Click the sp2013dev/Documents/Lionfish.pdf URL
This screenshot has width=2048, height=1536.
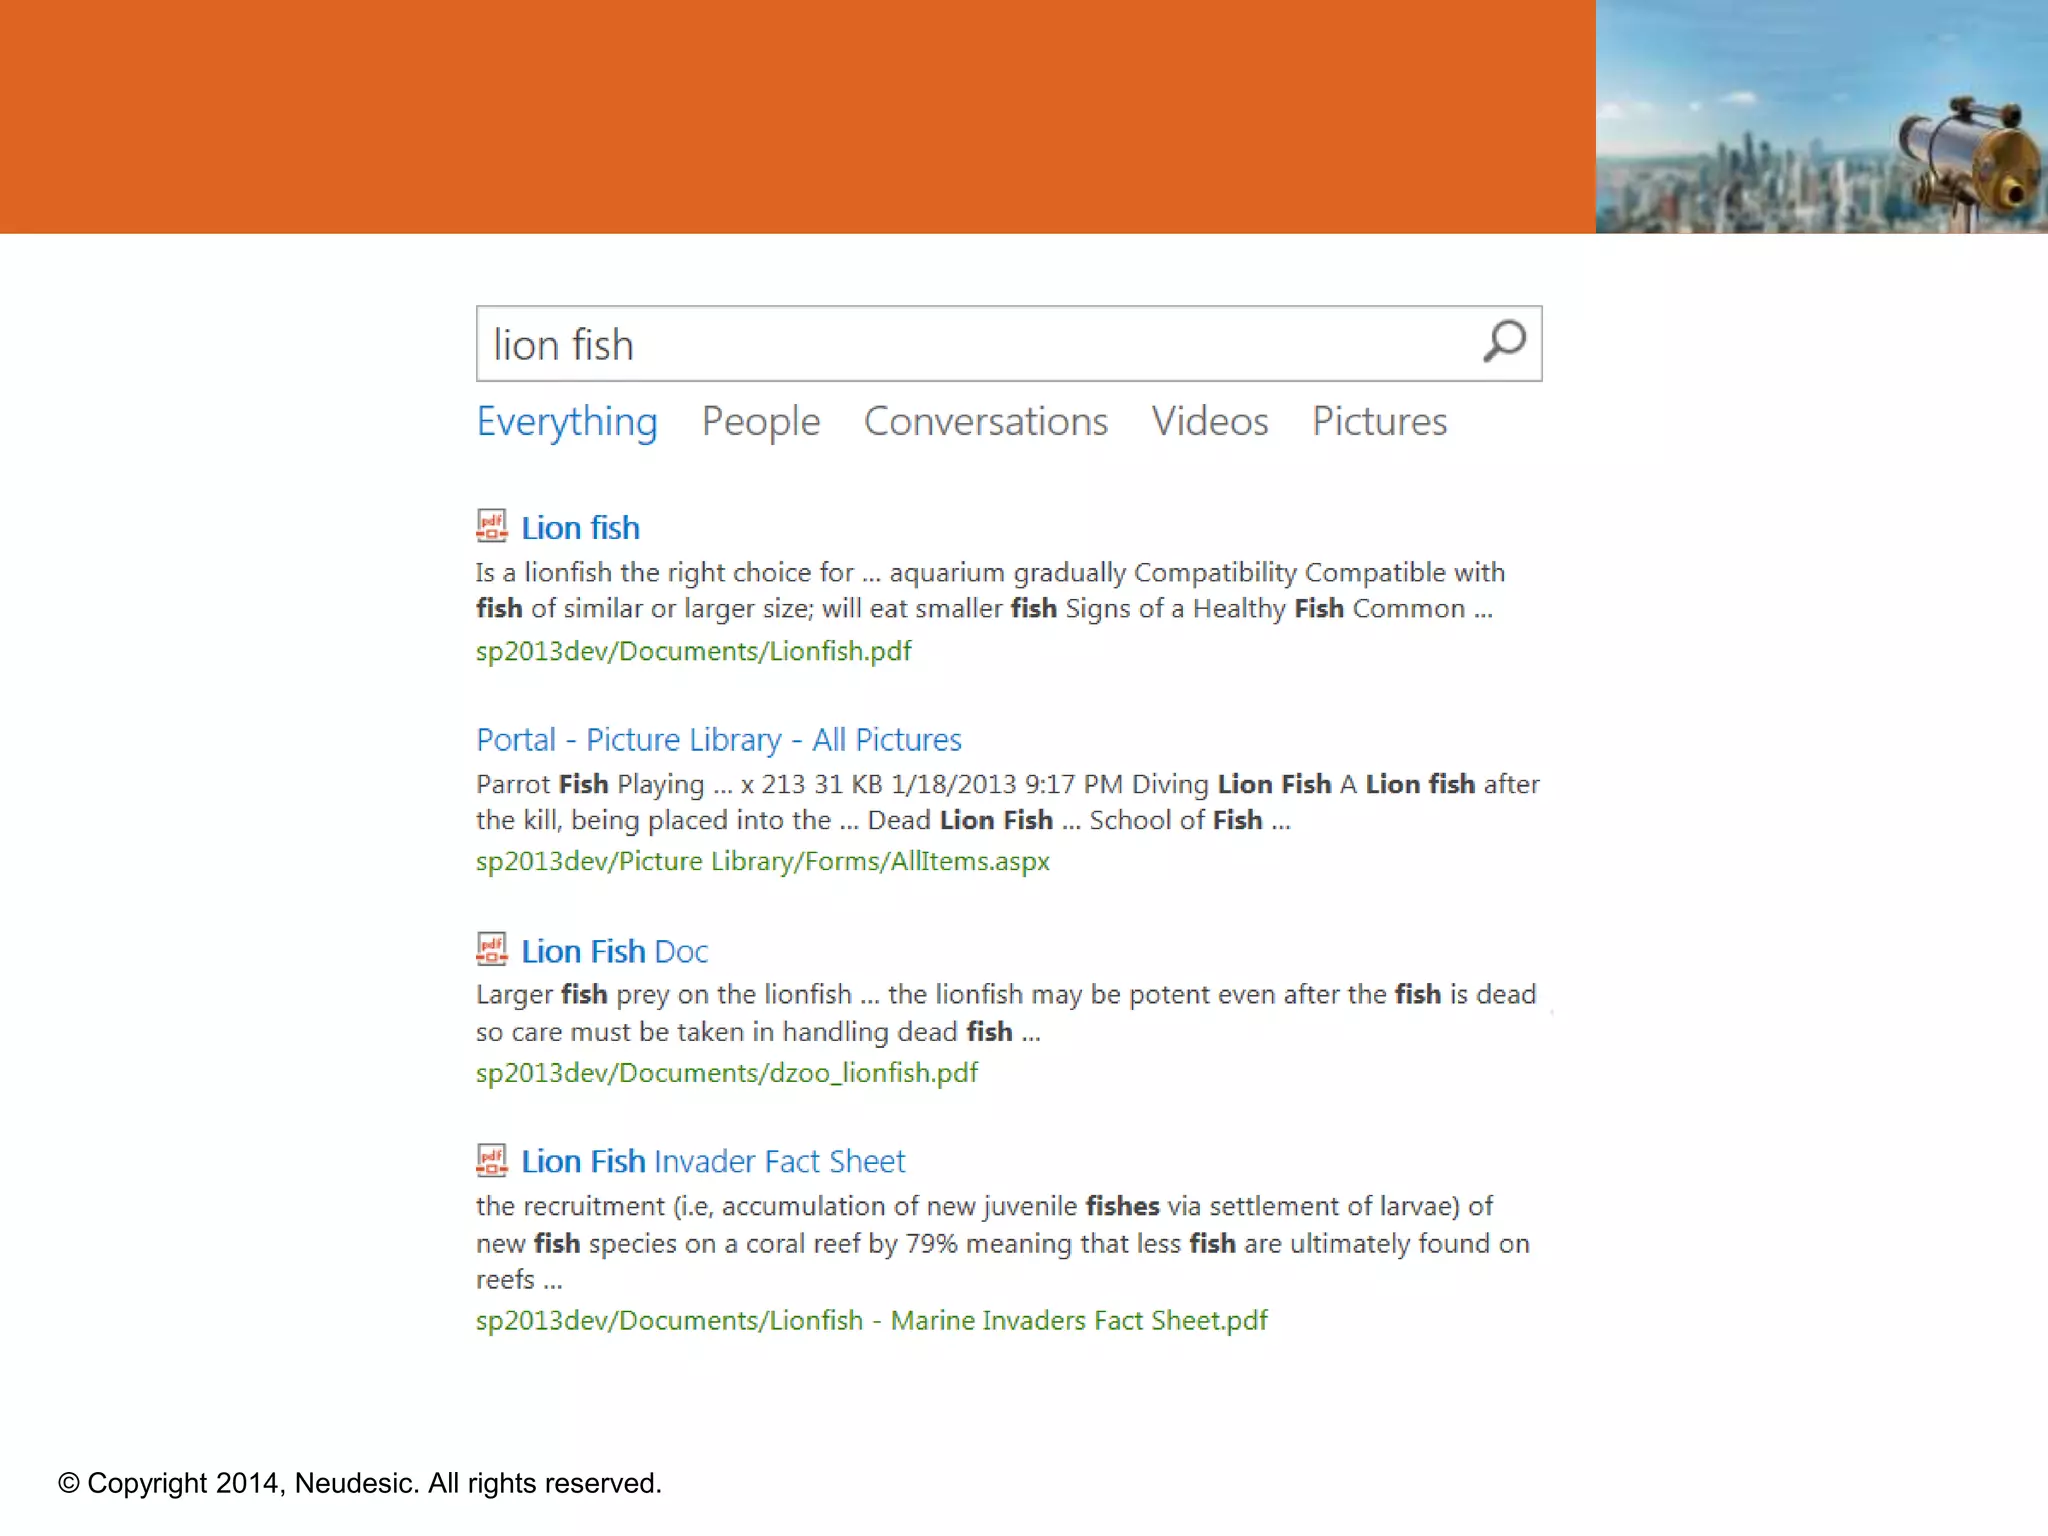[x=693, y=651]
